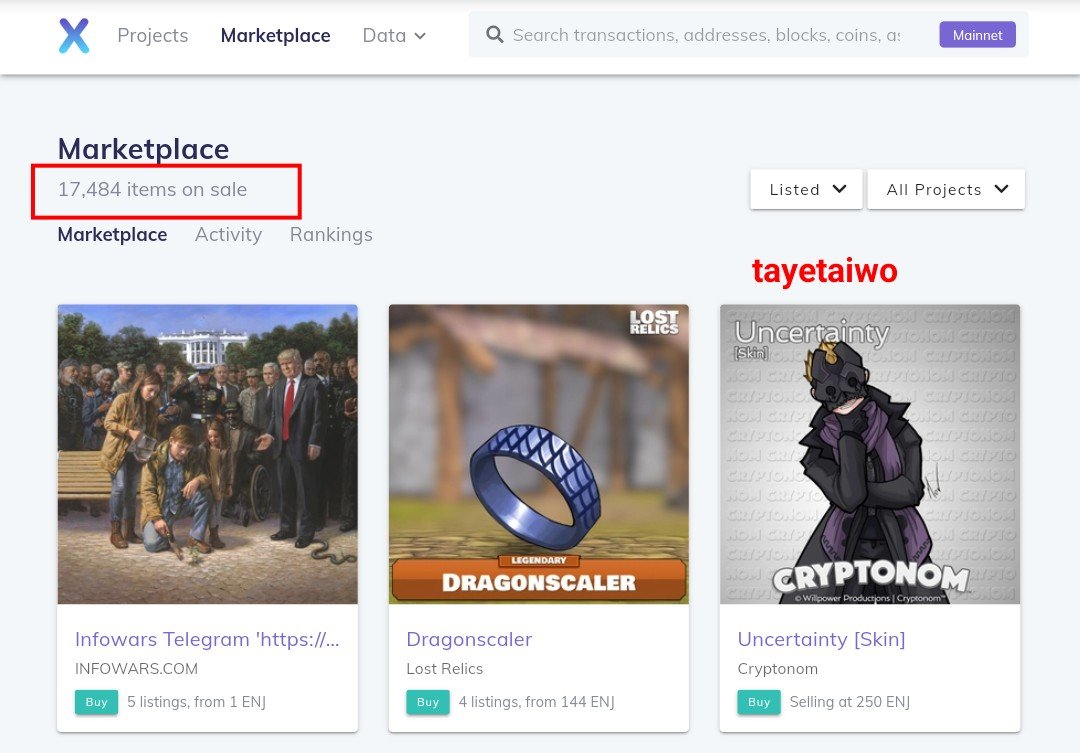Open the All Projects filter dropdown
Image resolution: width=1080 pixels, height=753 pixels.
coord(946,189)
